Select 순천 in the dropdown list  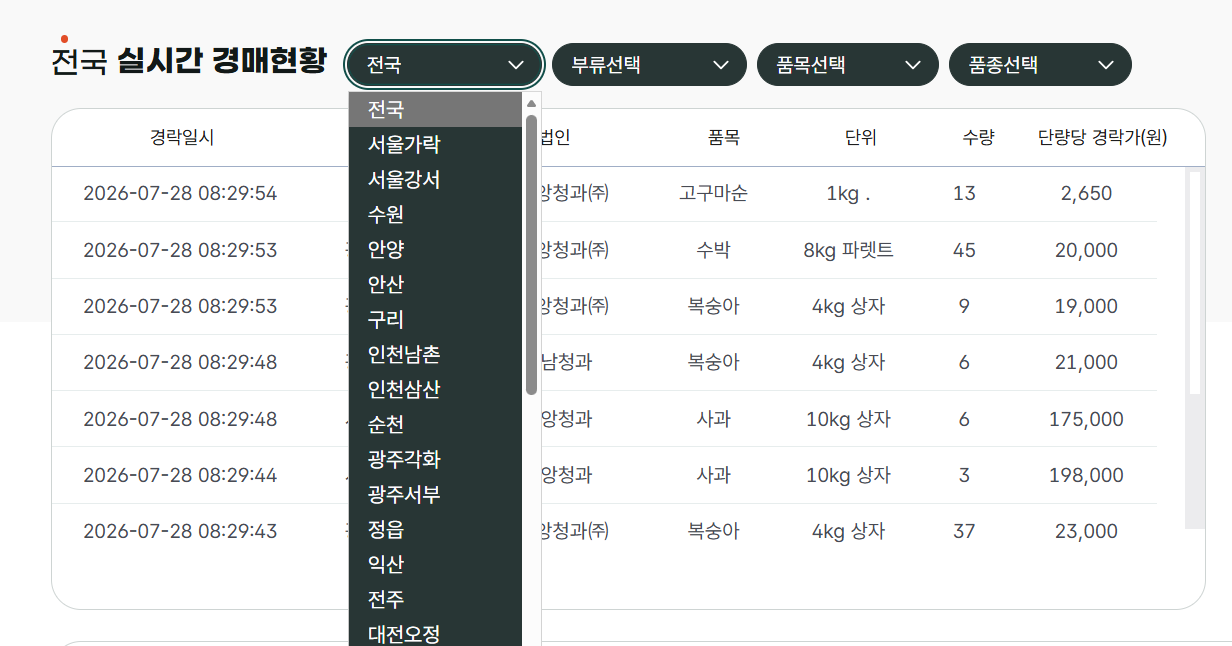click(435, 425)
